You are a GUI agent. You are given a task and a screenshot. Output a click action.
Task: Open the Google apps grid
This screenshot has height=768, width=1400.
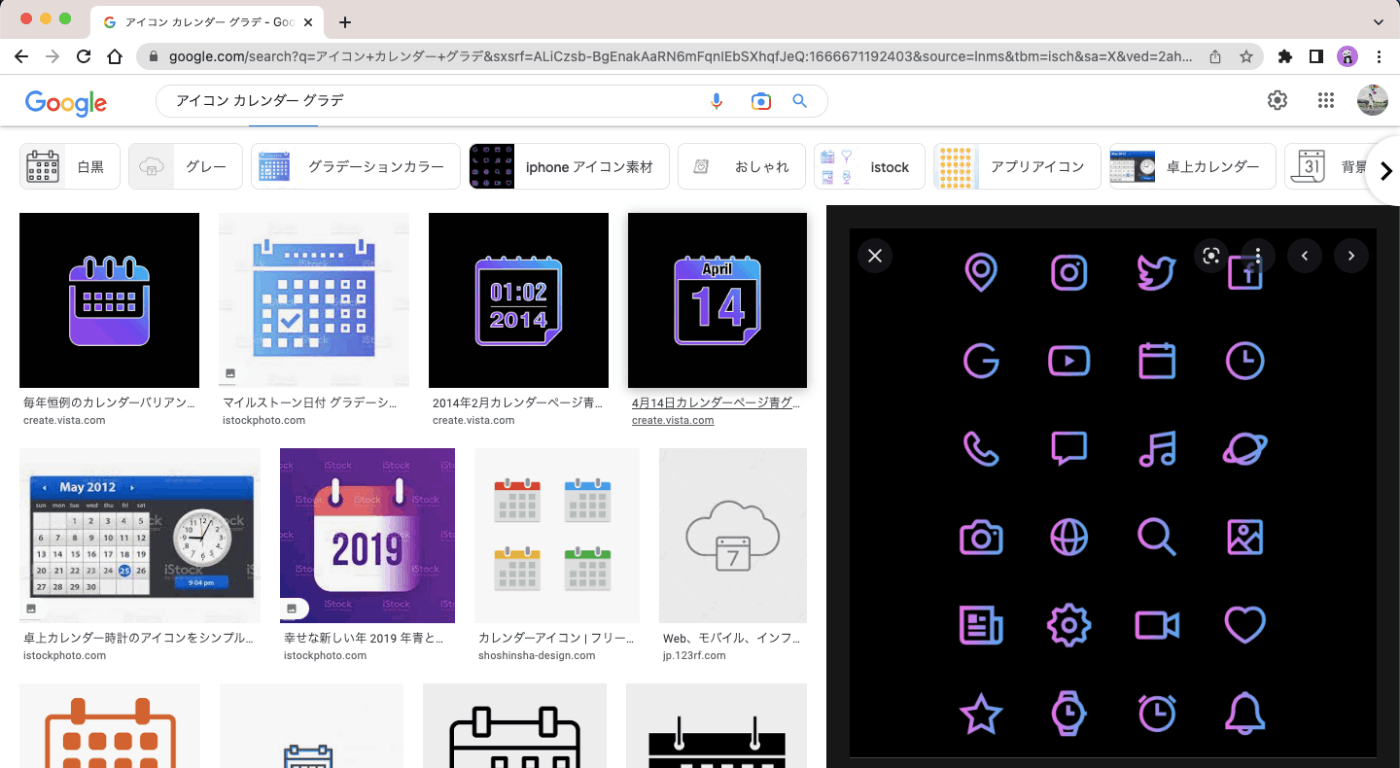click(1326, 100)
